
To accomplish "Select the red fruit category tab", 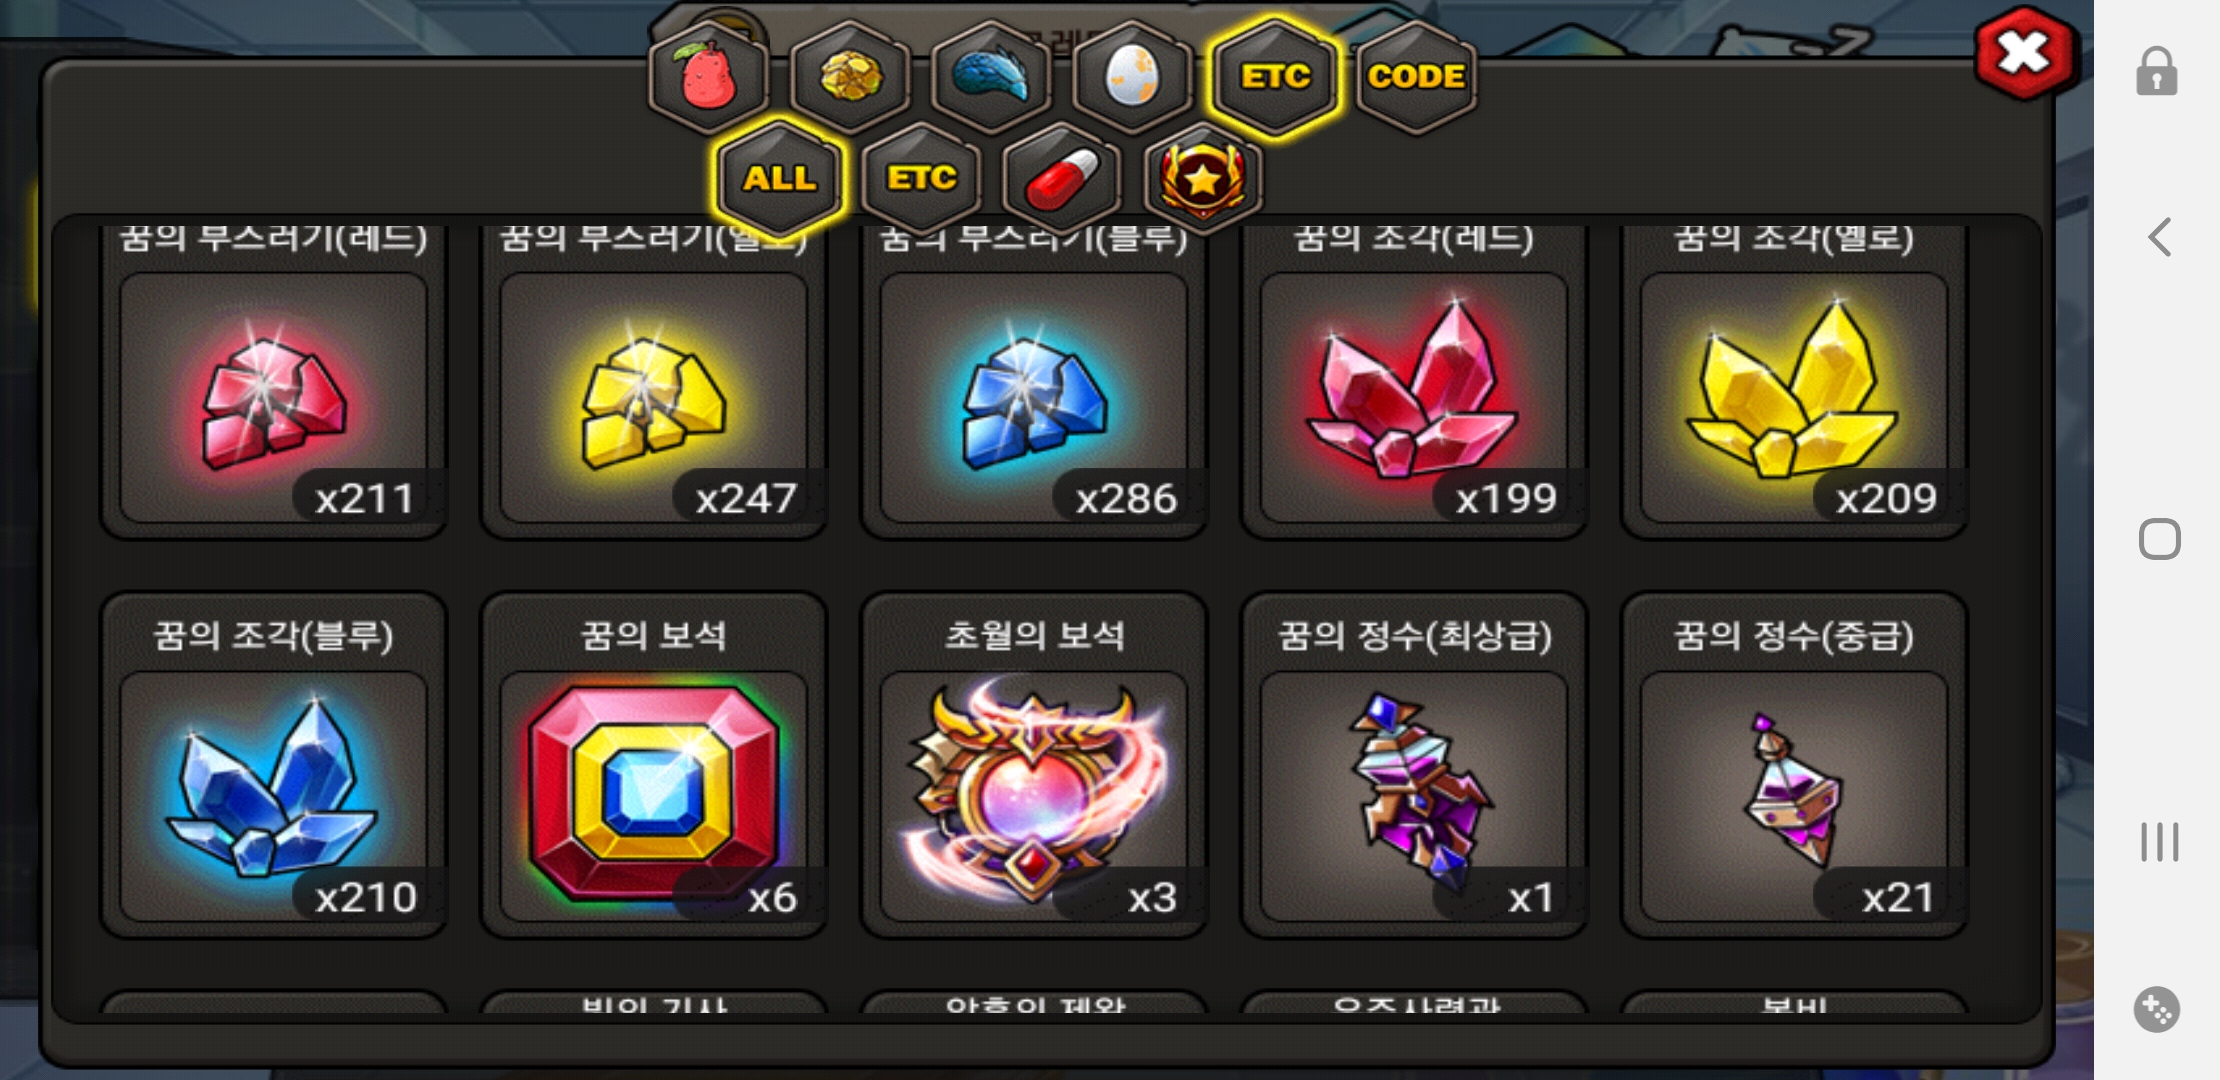I will pyautogui.click(x=708, y=77).
